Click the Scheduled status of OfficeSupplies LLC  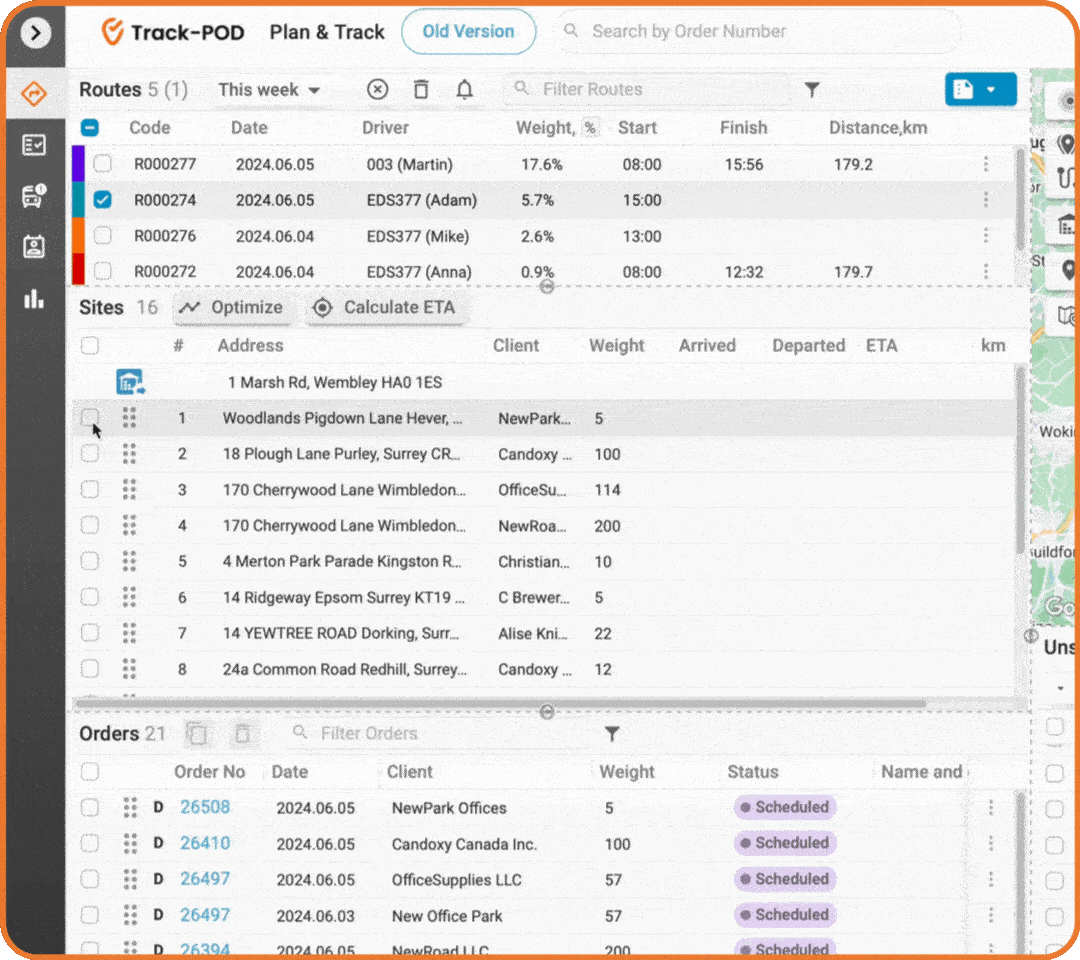coord(785,879)
